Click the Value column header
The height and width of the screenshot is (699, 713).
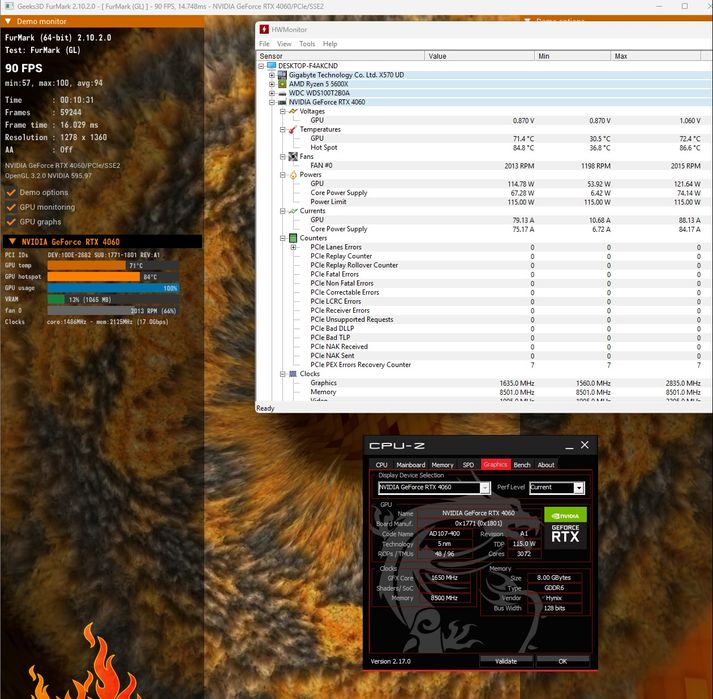[x=480, y=56]
